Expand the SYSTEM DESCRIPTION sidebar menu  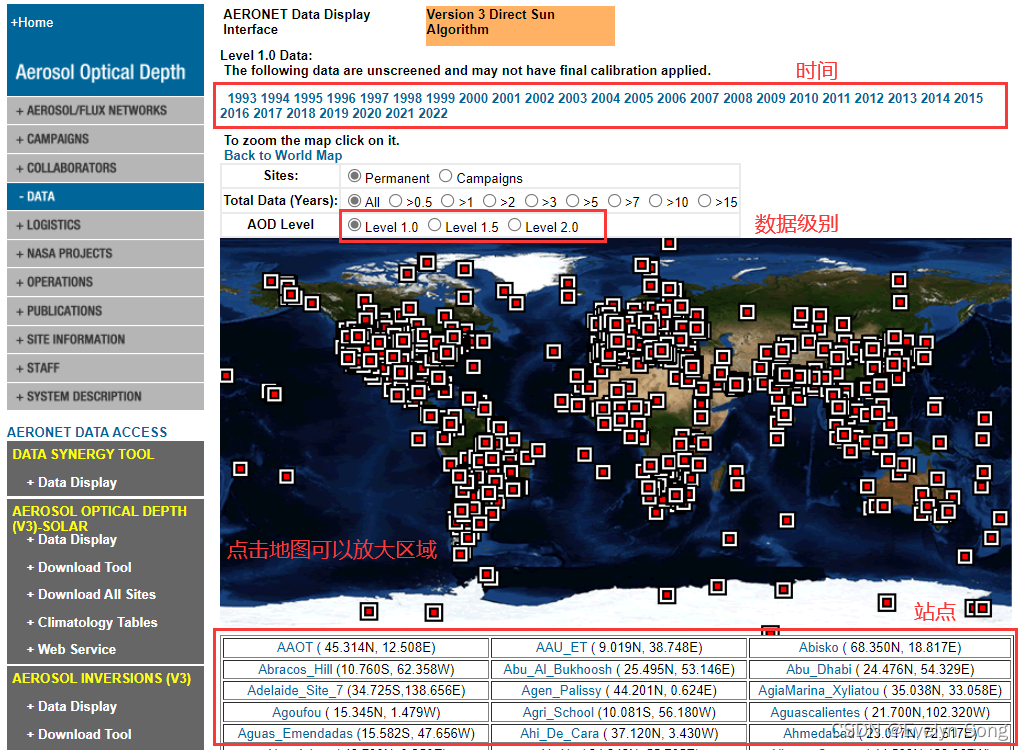[105, 397]
